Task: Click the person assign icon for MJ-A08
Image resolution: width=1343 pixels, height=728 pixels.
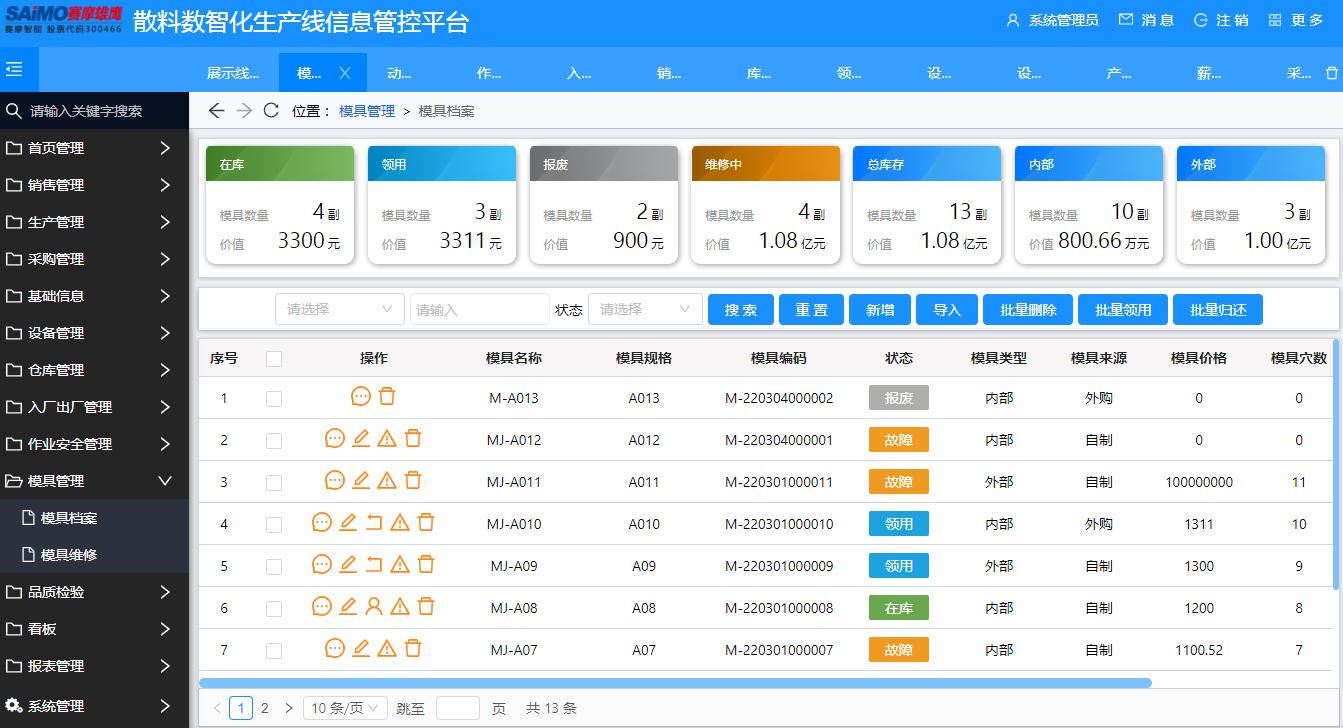Action: click(373, 606)
